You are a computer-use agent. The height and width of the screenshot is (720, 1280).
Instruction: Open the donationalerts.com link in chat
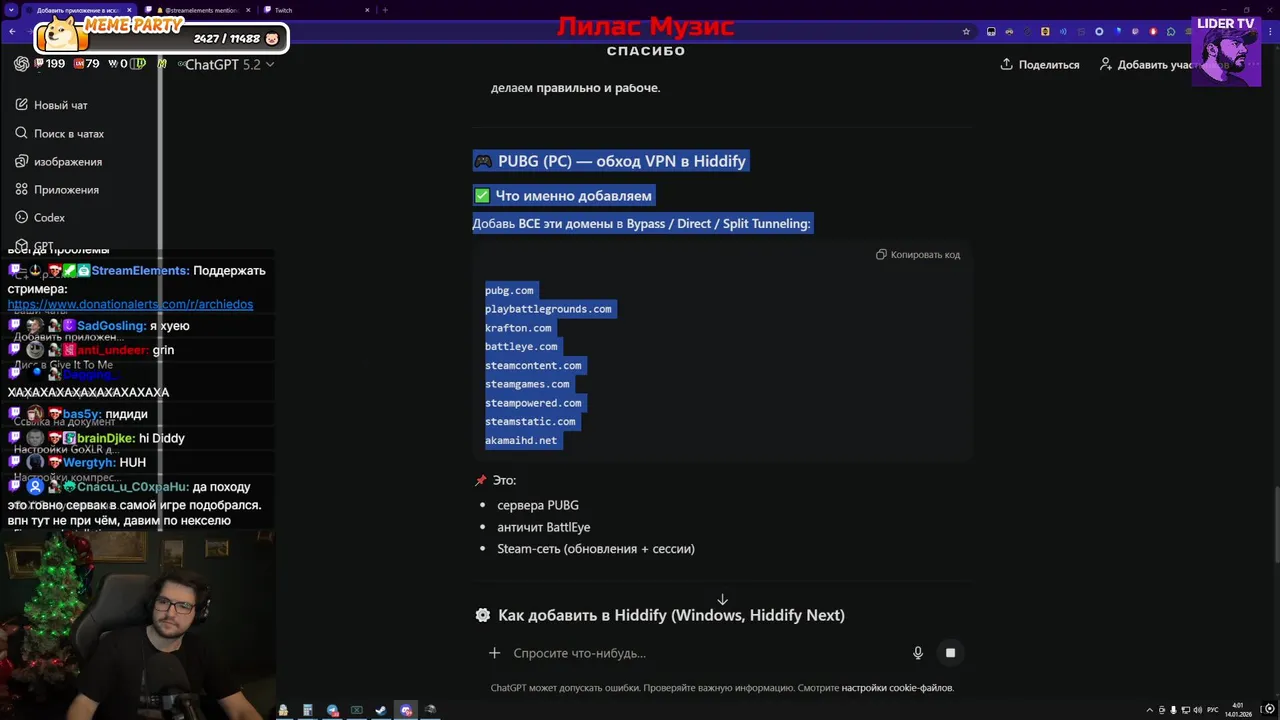coord(130,304)
